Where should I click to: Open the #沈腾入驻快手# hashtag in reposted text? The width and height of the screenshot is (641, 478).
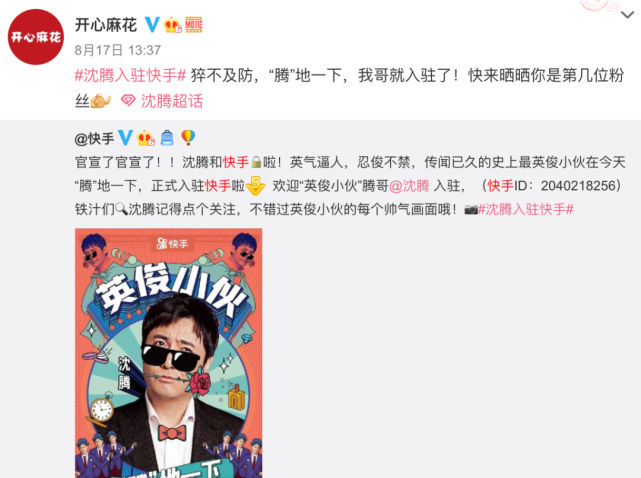coord(526,209)
